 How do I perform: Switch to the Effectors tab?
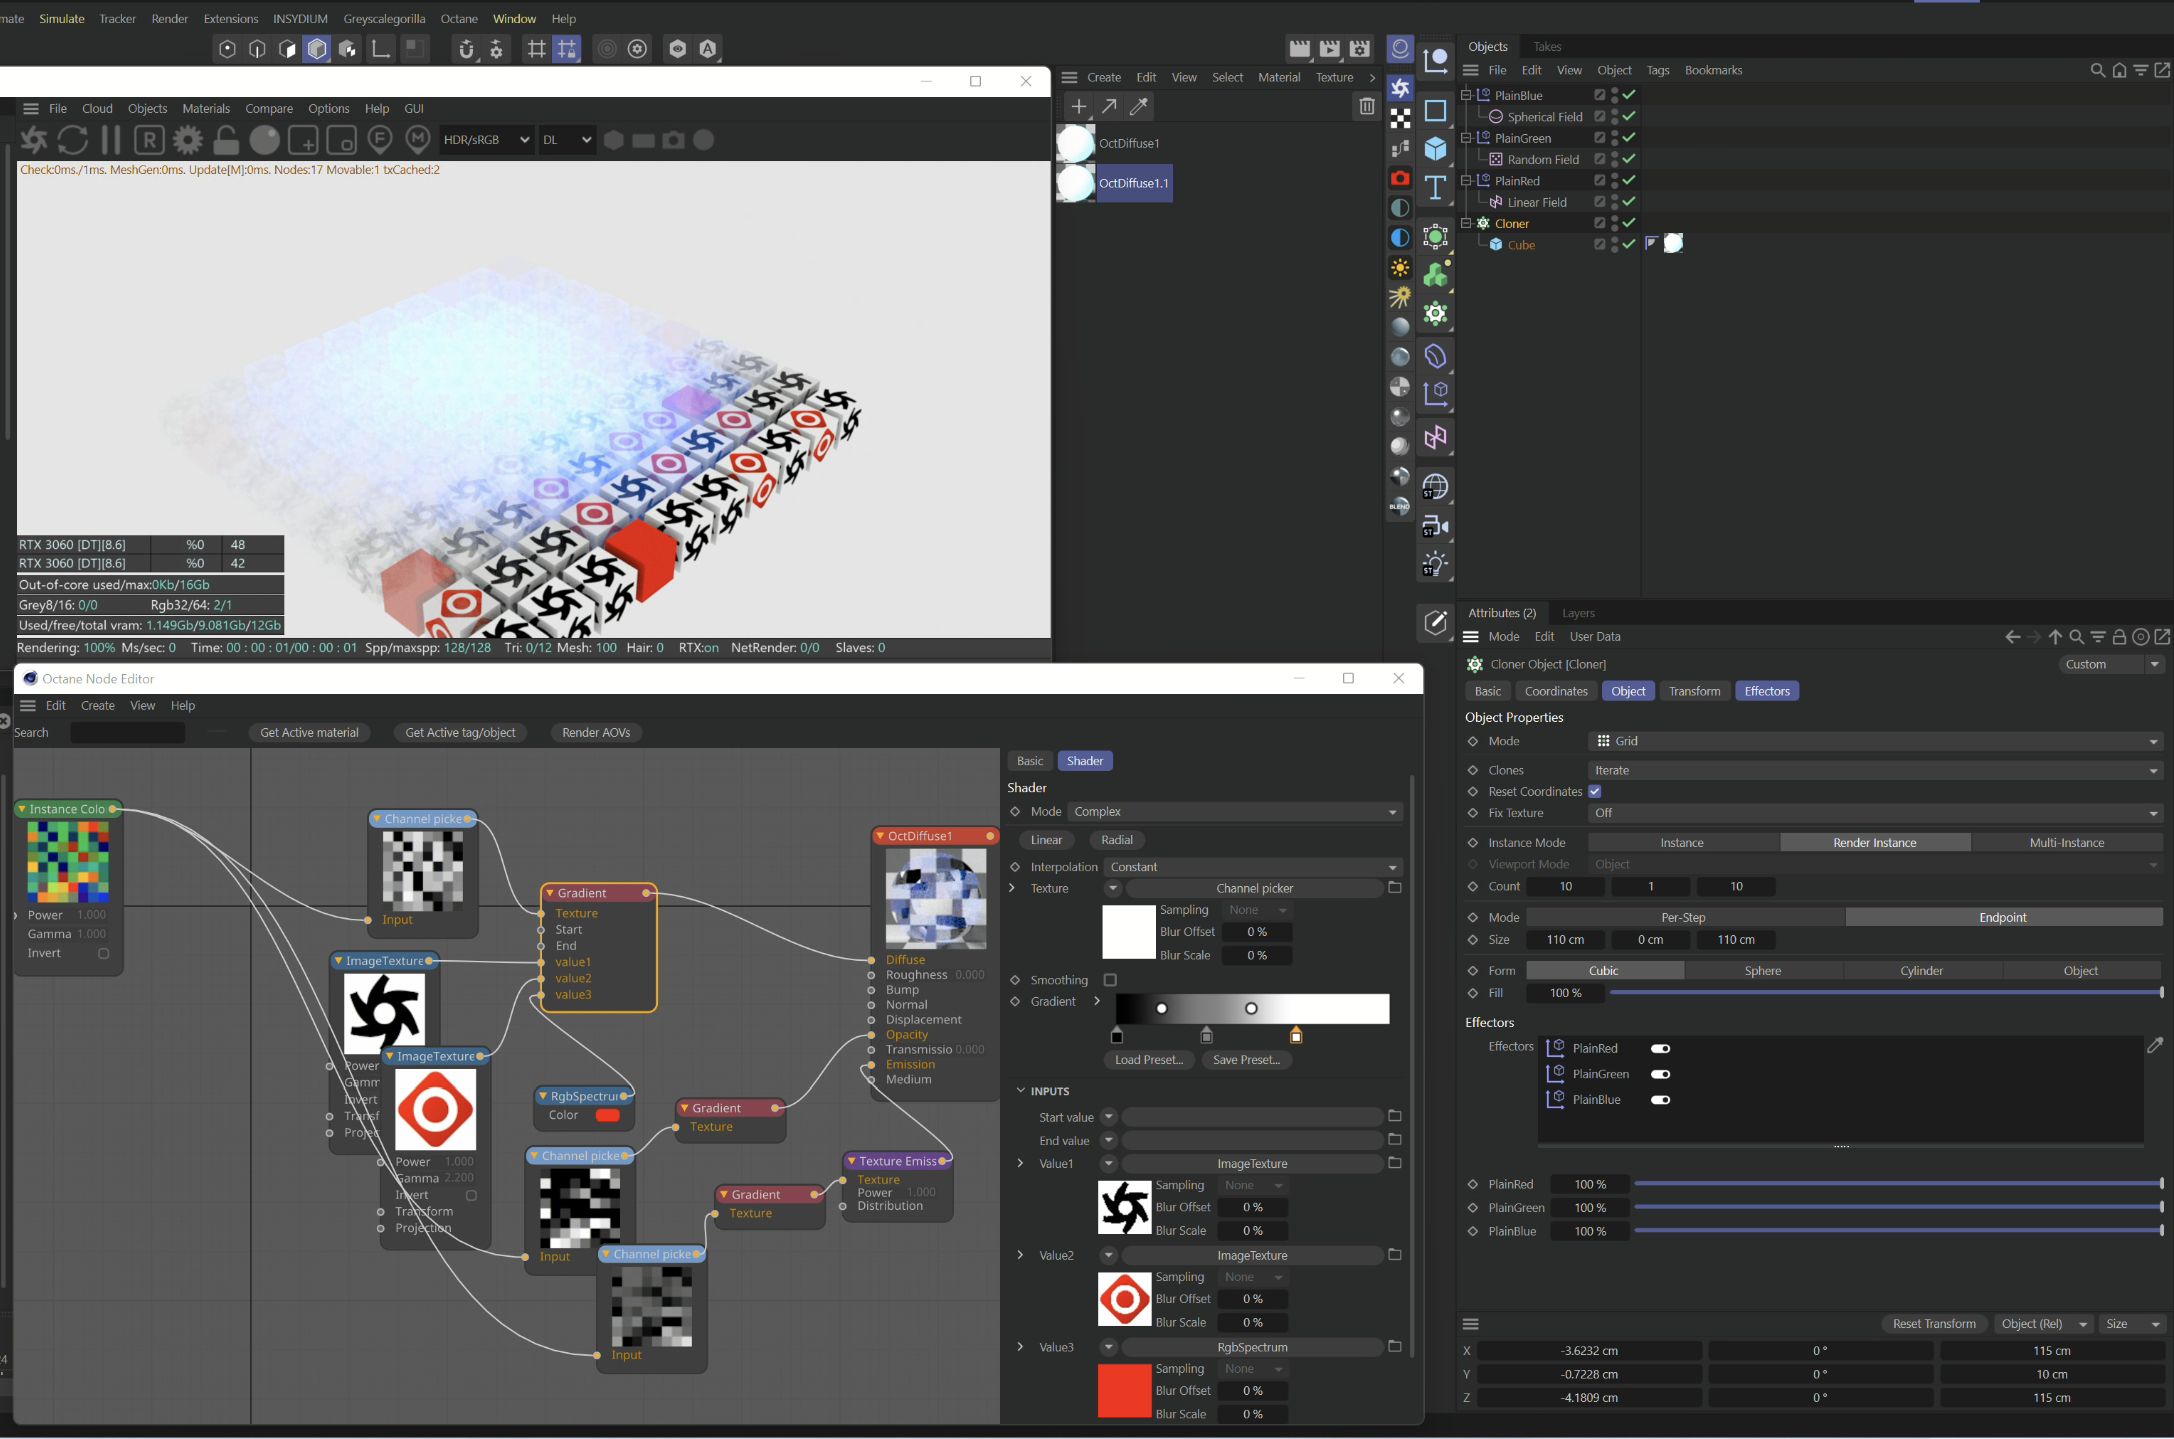point(1766,691)
